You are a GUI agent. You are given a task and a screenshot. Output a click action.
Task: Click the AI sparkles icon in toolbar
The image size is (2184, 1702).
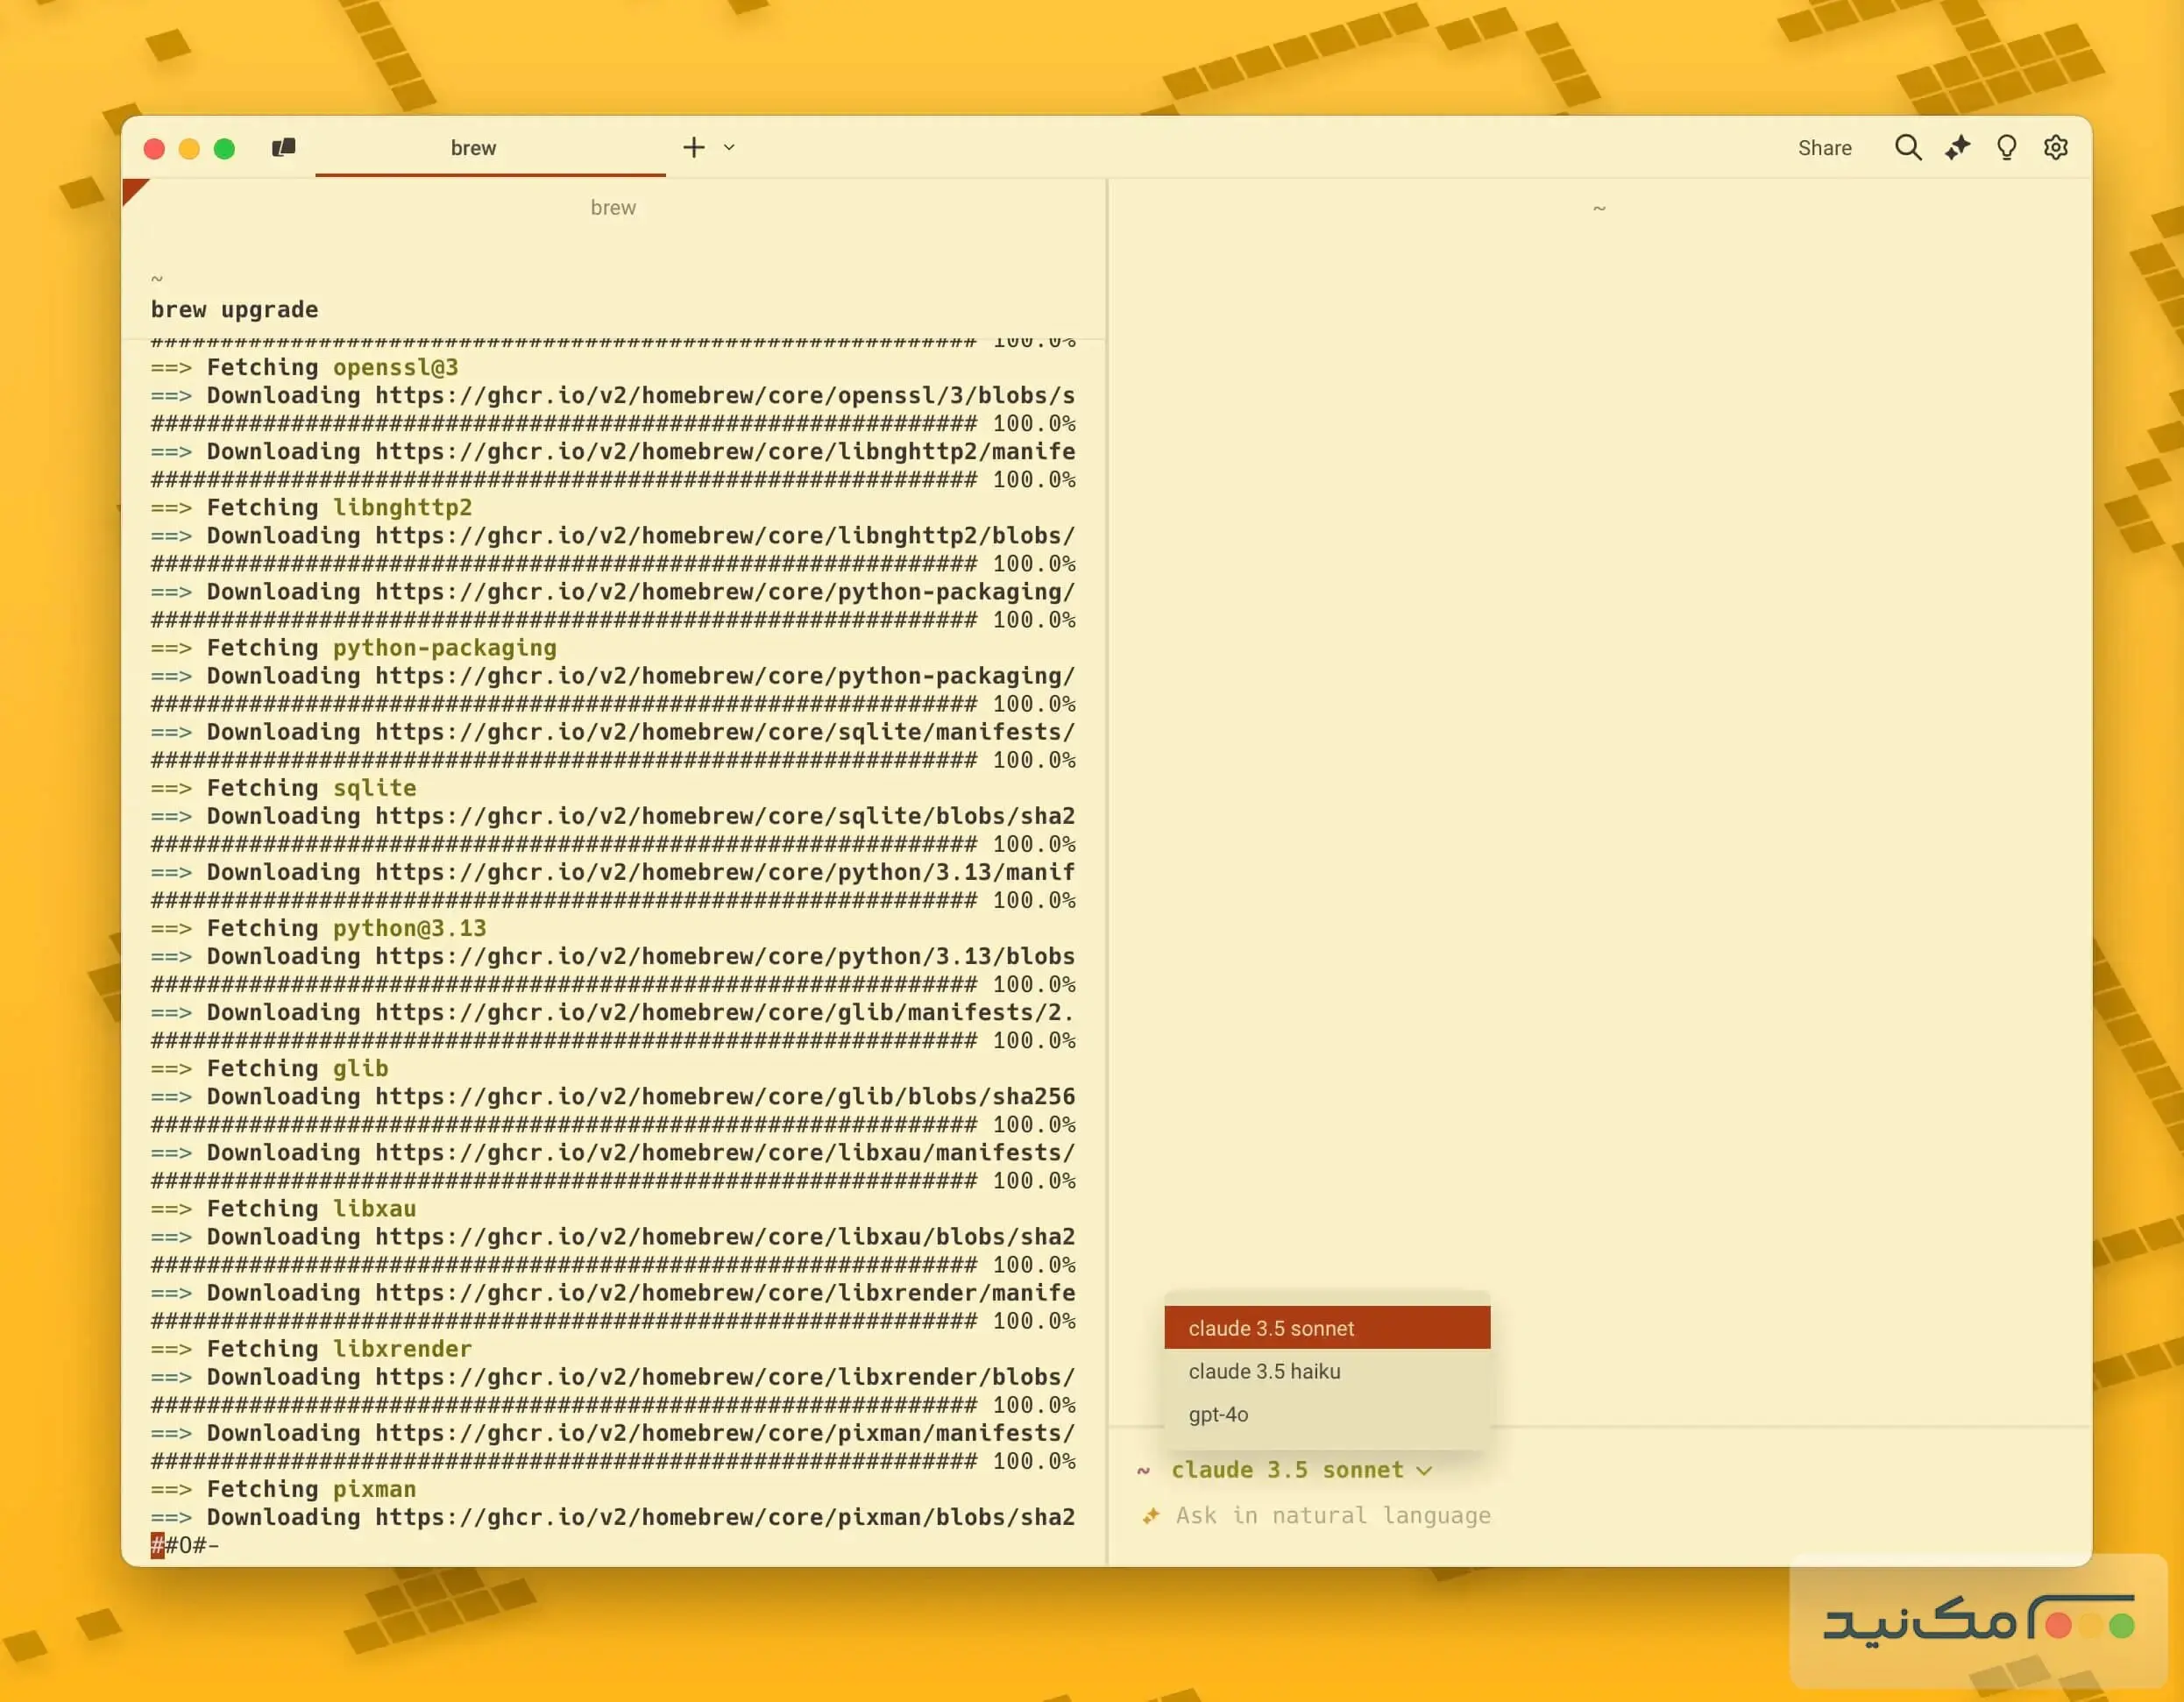click(x=1957, y=148)
